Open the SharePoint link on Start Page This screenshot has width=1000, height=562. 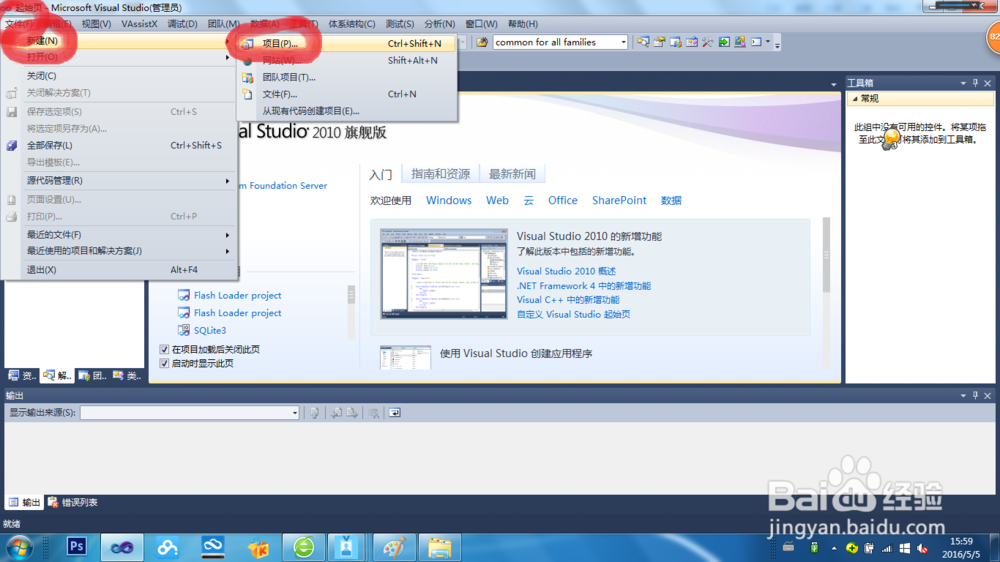click(x=619, y=200)
